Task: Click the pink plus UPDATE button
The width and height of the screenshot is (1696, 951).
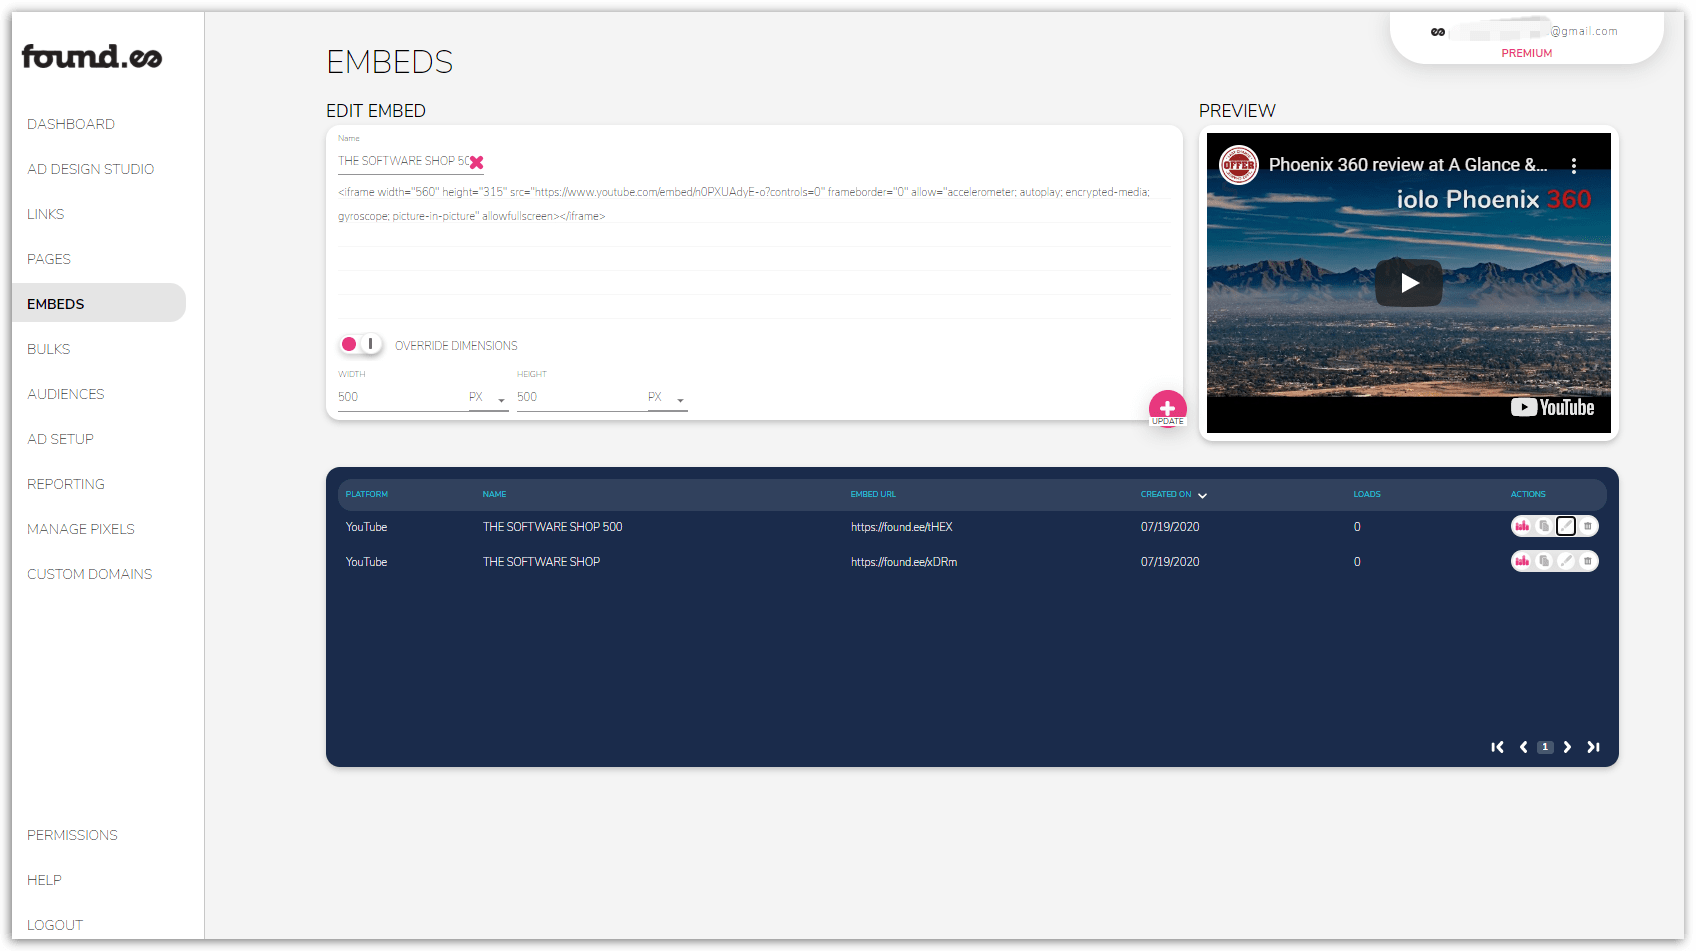Action: click(1167, 408)
